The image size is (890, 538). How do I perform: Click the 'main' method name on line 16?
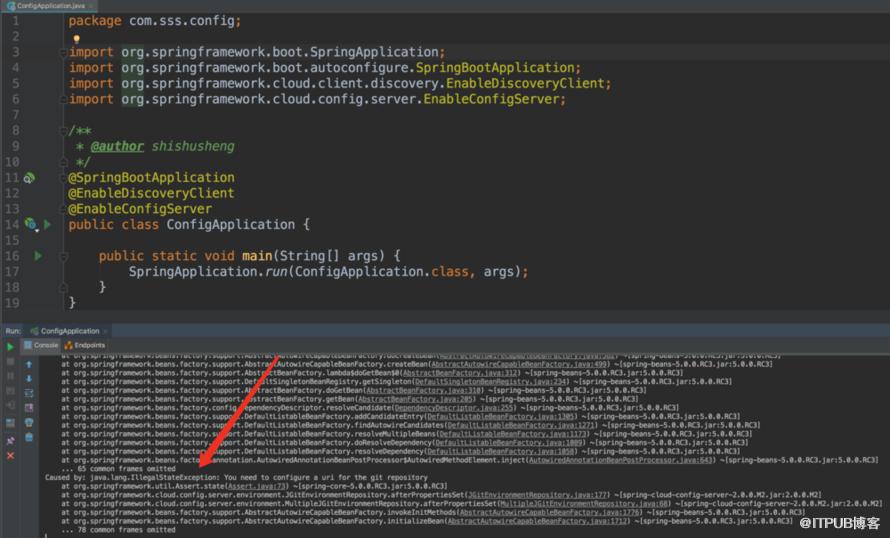257,256
